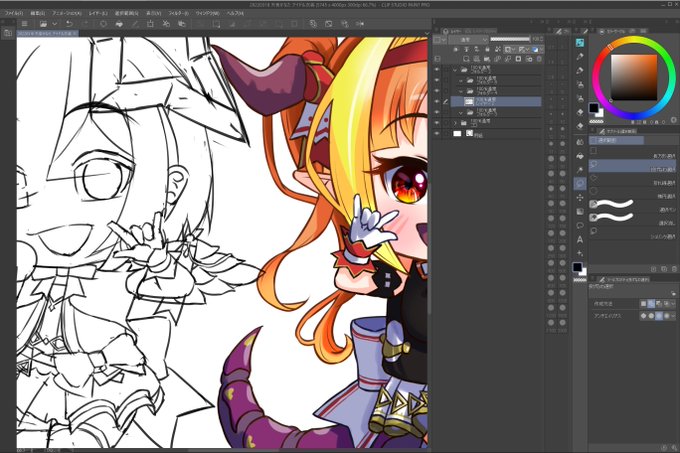The height and width of the screenshot is (453, 680).
Task: Select the Move Layer tool icon
Action: click(x=580, y=198)
